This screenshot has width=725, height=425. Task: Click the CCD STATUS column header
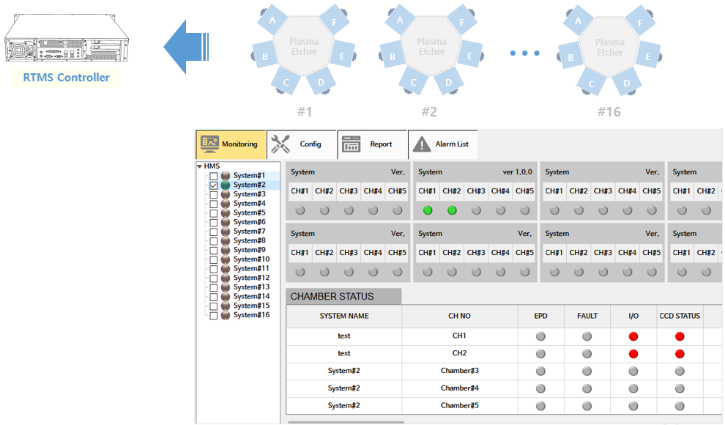point(680,316)
